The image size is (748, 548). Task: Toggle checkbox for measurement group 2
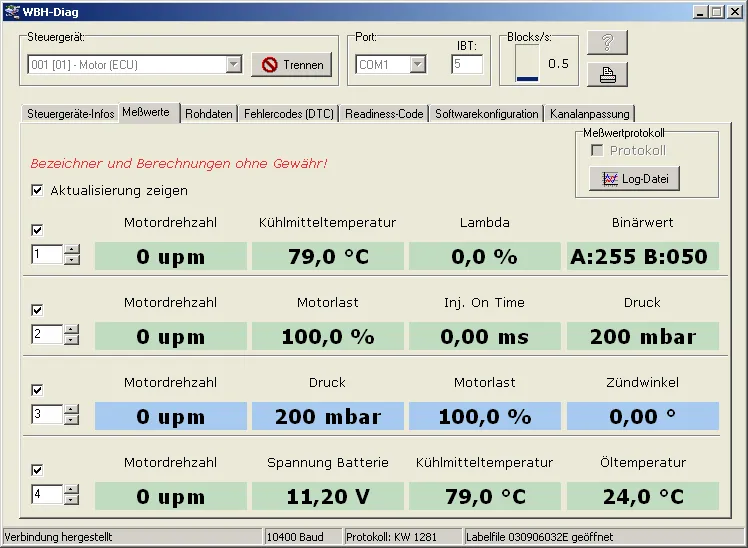coord(37,310)
